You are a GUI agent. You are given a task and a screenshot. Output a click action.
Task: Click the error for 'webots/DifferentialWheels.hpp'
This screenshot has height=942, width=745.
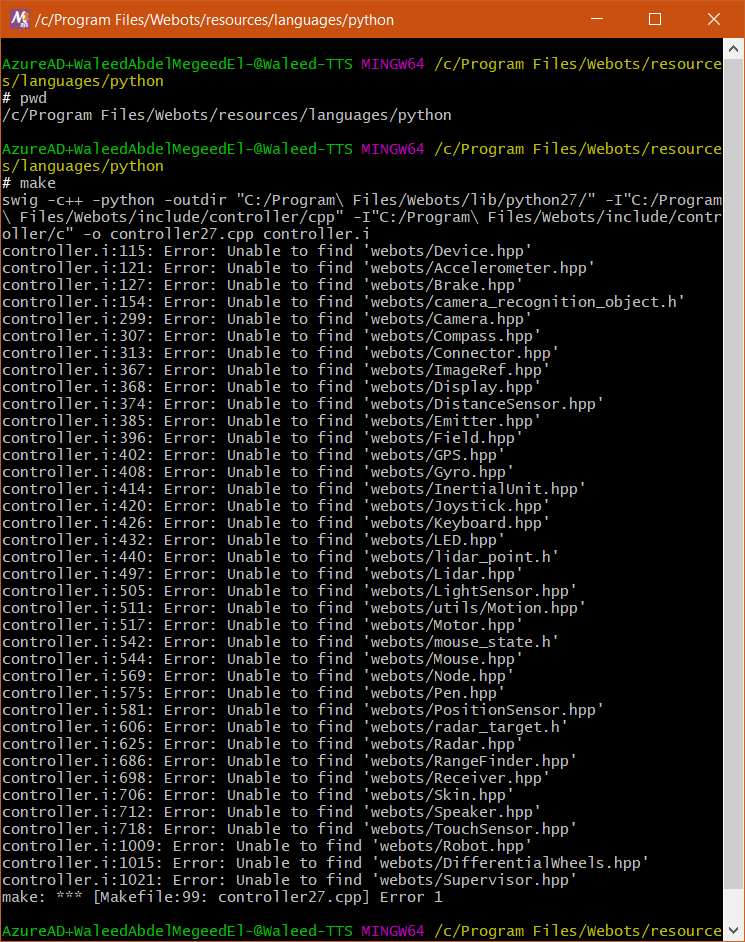click(326, 862)
